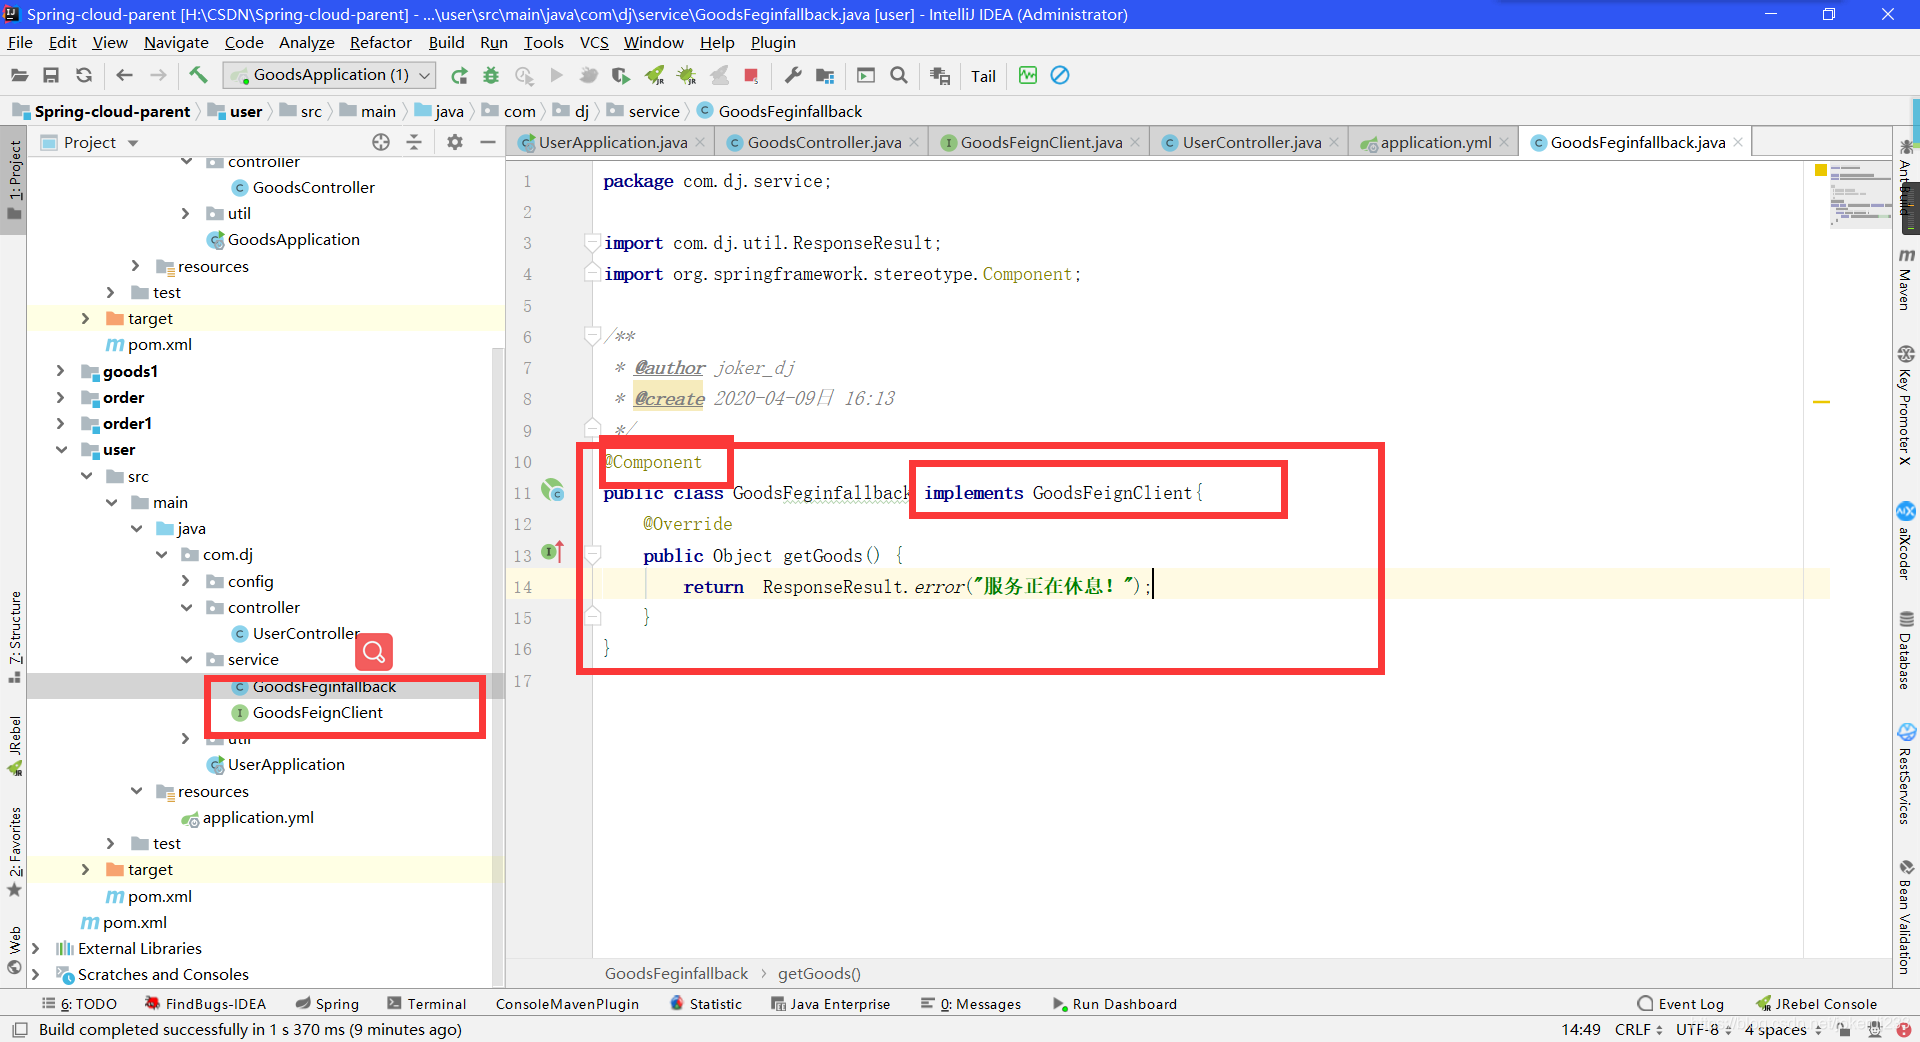1920x1042 pixels.
Task: Open the Refactor menu
Action: (x=380, y=42)
